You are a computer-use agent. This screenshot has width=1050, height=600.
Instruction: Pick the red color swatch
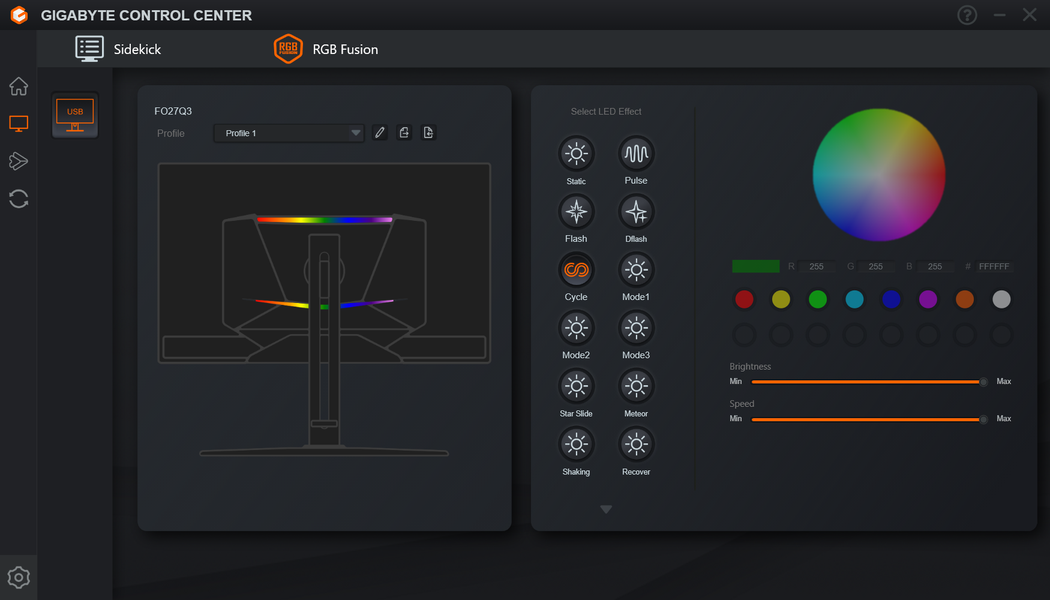coord(744,299)
